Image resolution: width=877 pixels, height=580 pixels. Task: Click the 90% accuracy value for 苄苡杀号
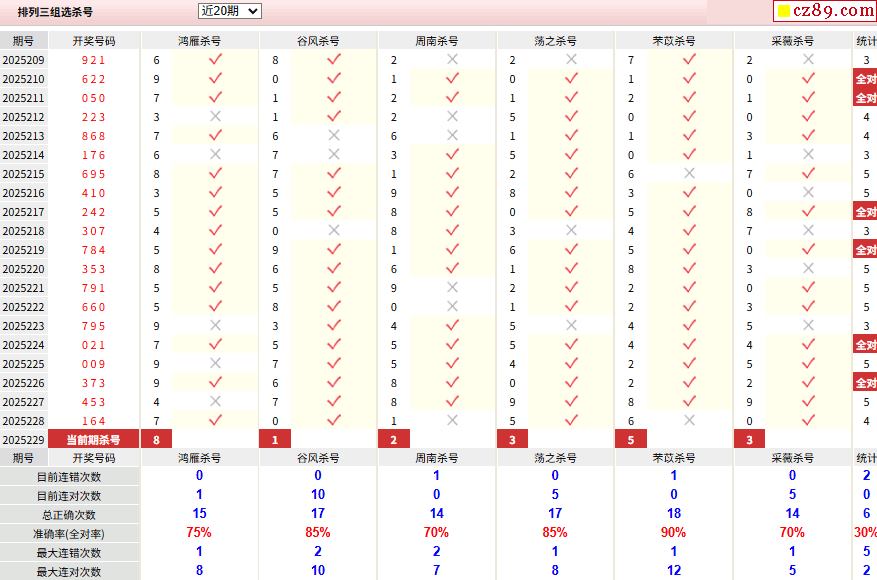click(673, 532)
